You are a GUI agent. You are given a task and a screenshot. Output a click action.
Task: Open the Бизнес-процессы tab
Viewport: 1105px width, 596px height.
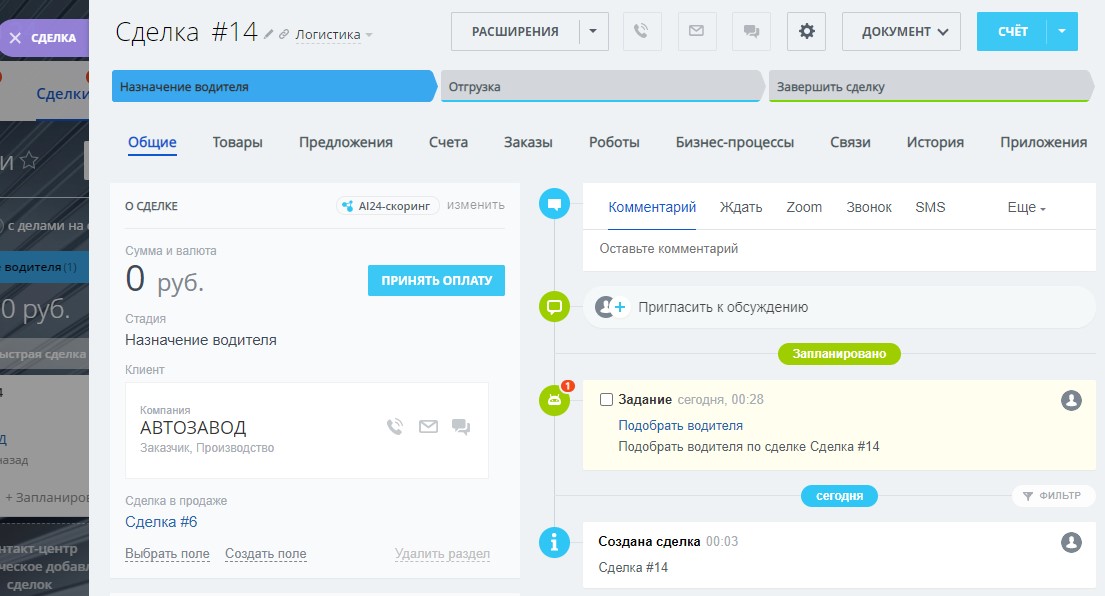(x=734, y=142)
